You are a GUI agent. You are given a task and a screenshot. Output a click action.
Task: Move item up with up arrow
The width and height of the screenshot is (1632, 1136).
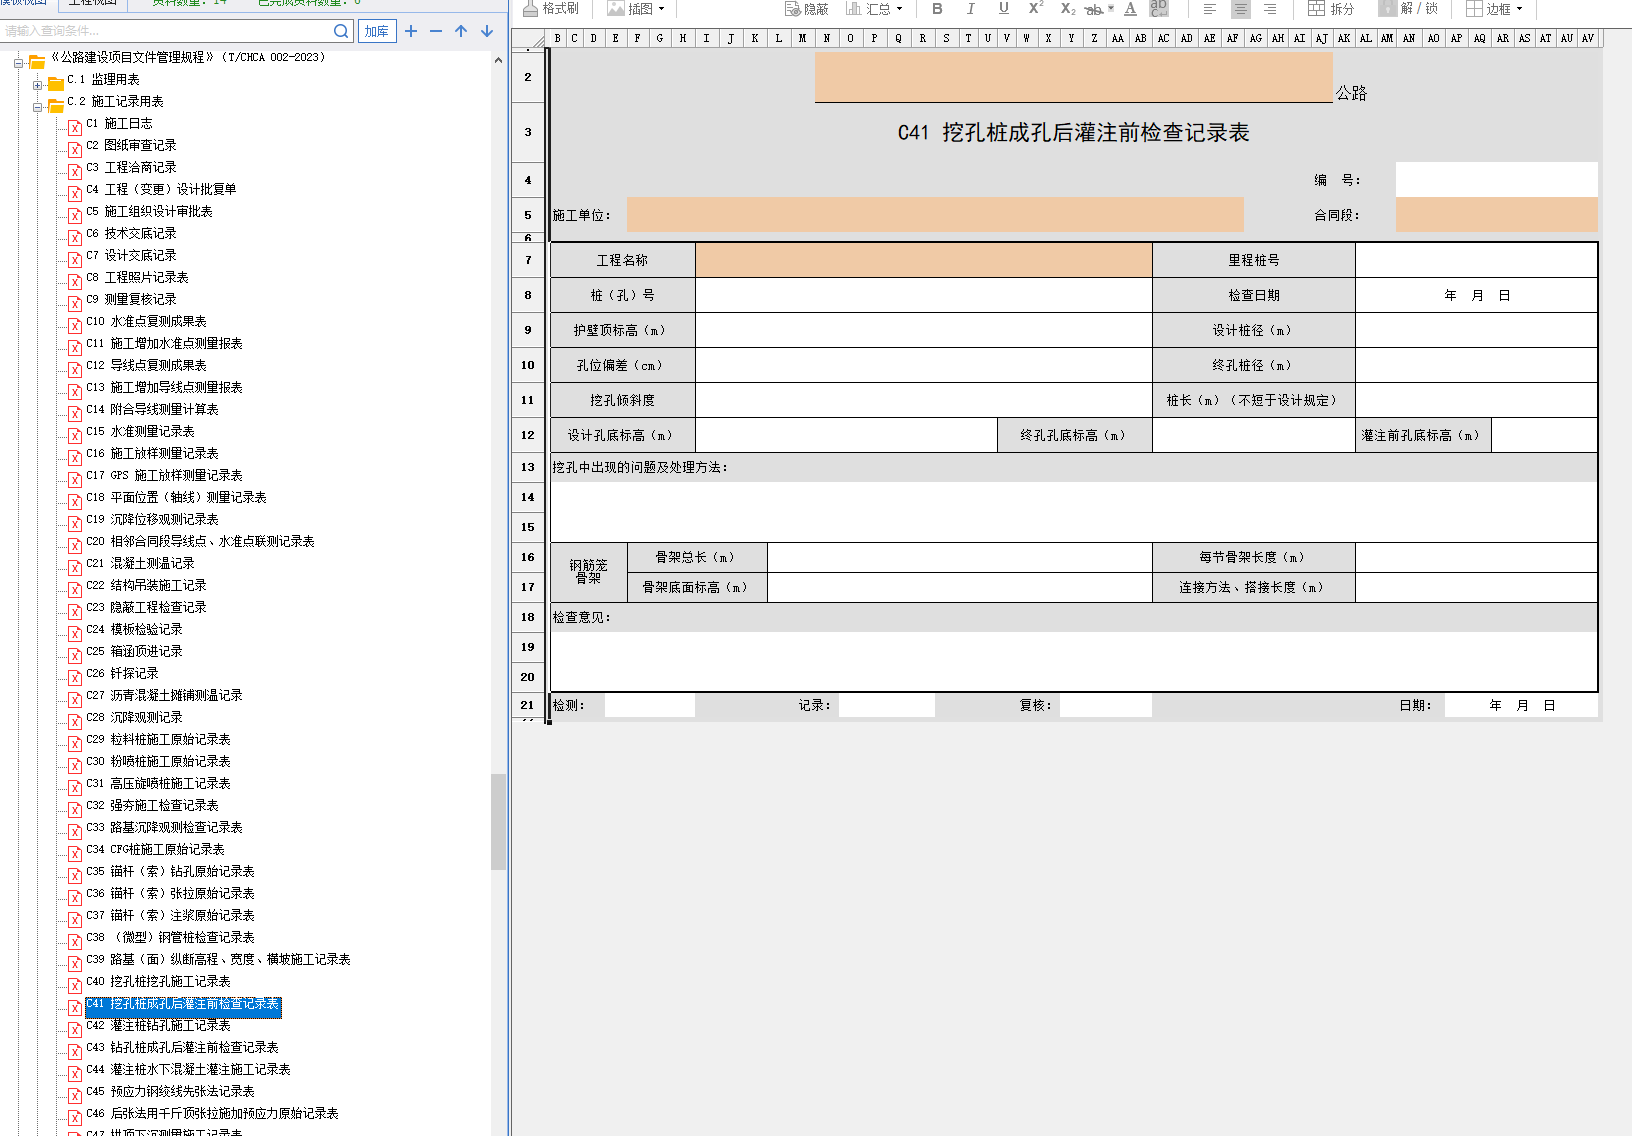461,31
